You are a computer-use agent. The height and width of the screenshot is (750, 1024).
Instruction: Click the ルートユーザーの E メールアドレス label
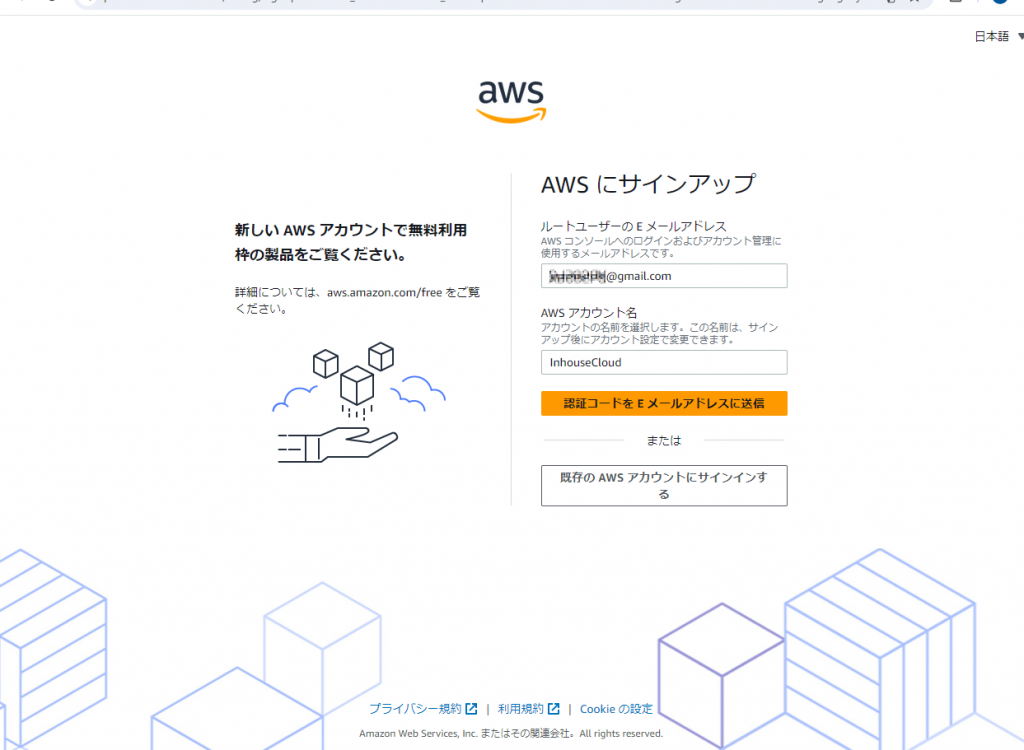pos(633,226)
